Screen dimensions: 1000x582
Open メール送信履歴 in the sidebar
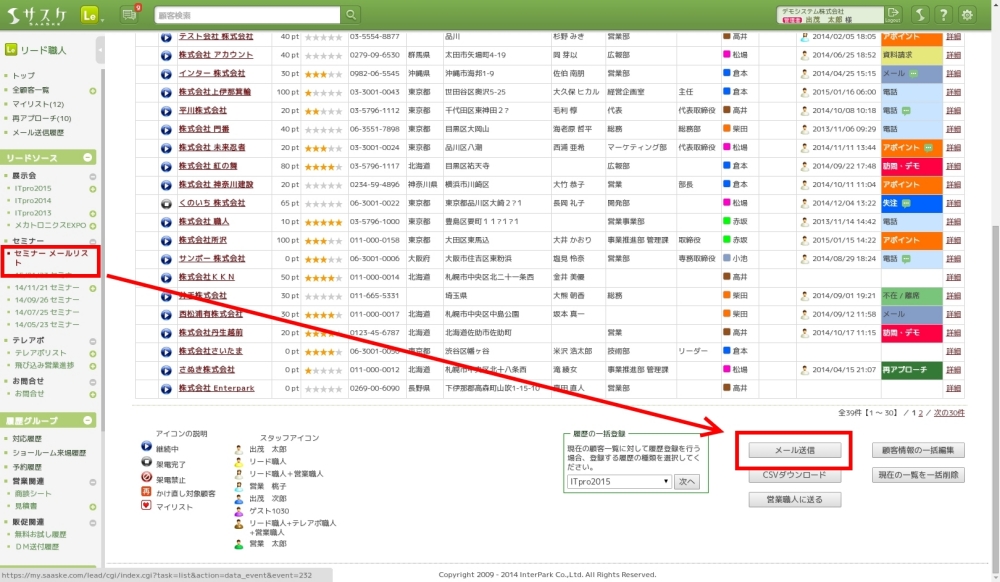tap(38, 132)
